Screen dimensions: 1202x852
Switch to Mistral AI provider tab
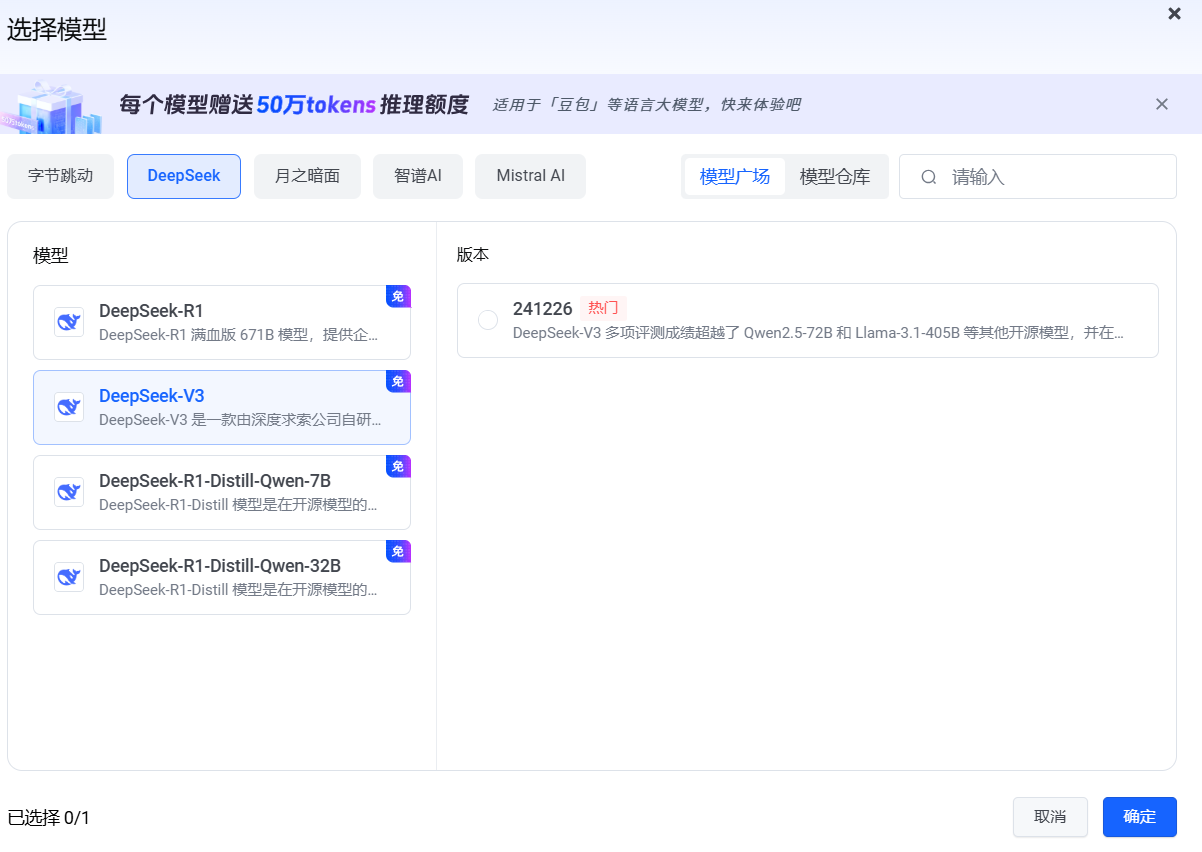pos(530,176)
